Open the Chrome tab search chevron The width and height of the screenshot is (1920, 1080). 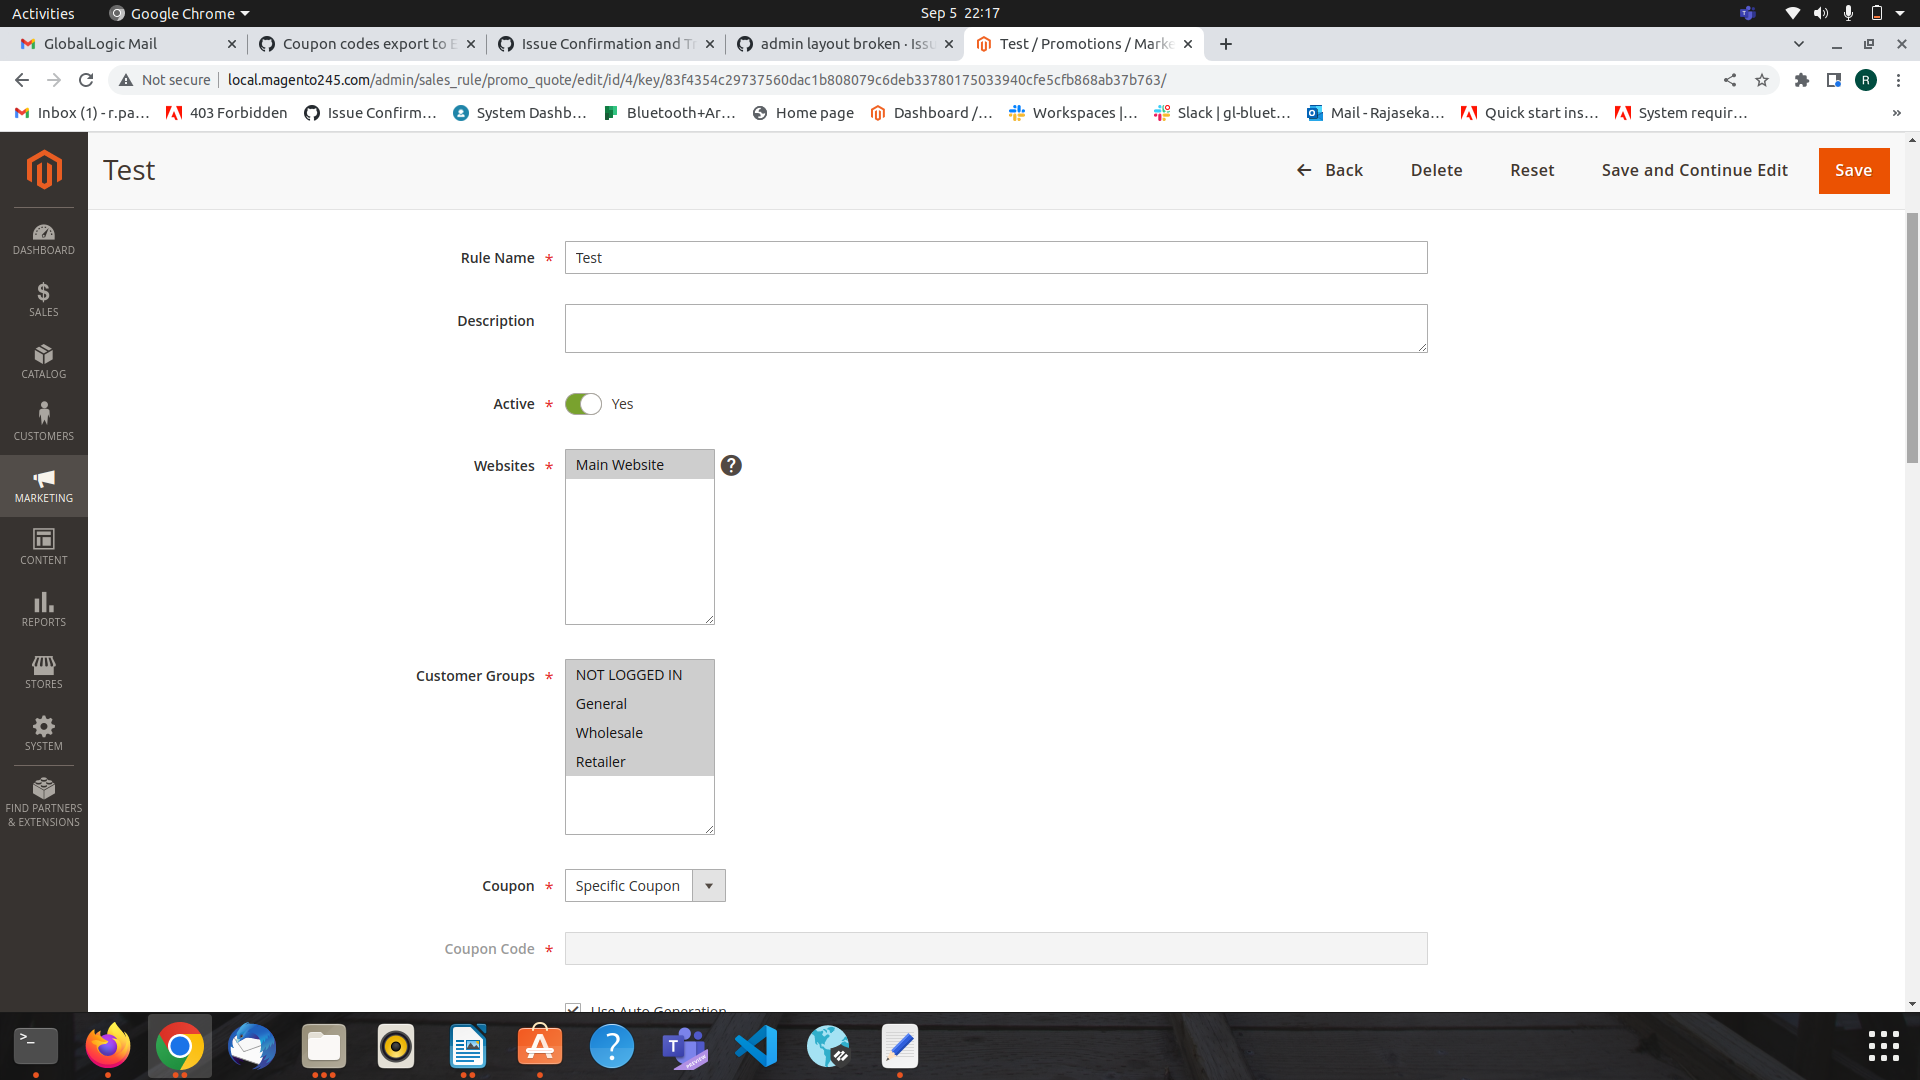[x=1799, y=43]
